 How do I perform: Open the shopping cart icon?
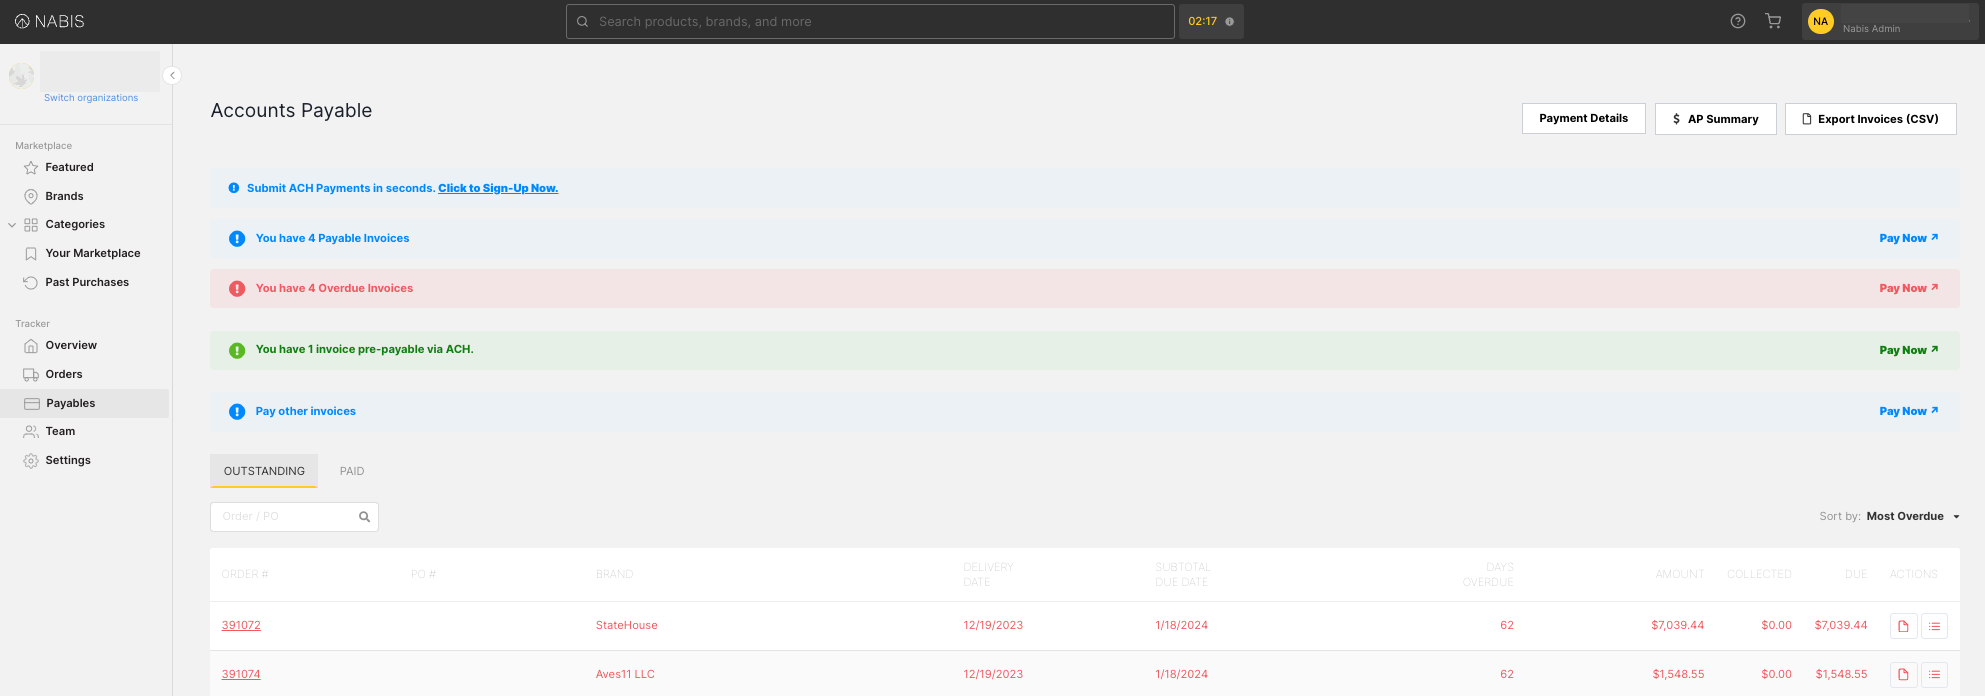(1773, 21)
